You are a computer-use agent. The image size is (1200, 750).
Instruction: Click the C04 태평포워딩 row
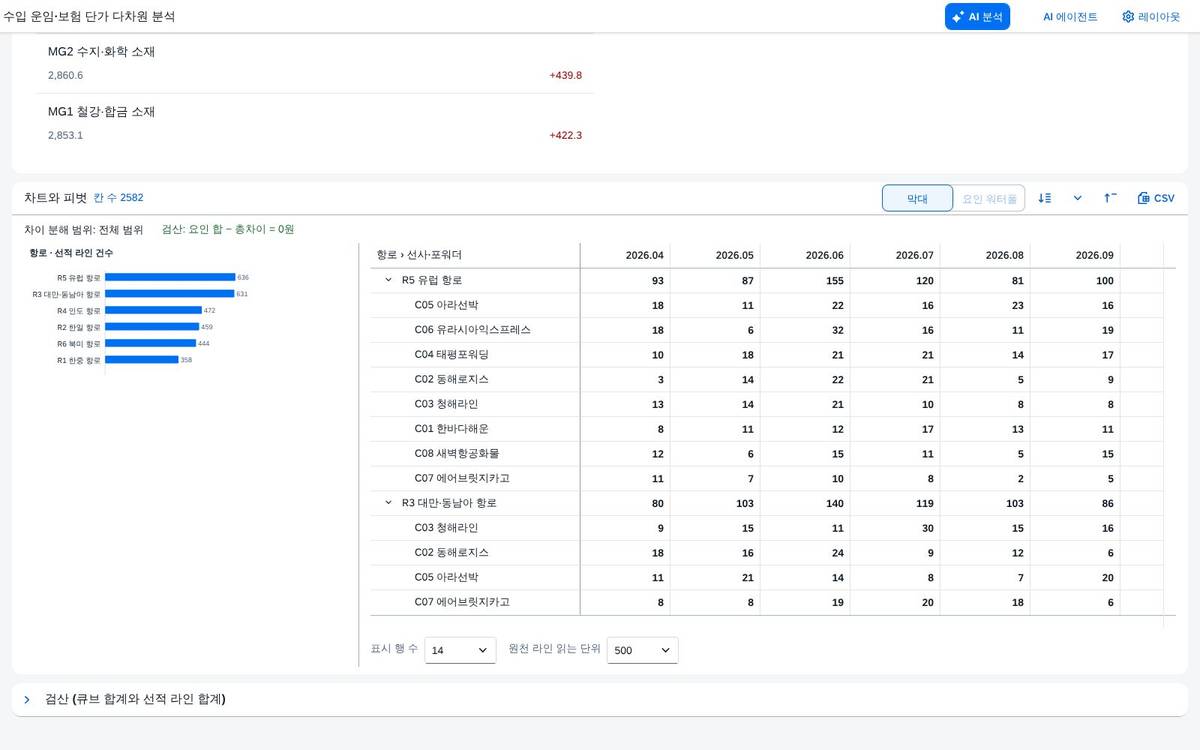766,355
